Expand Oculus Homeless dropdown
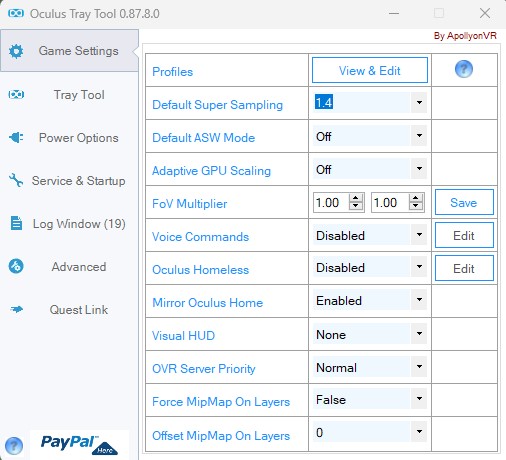The height and width of the screenshot is (460, 506). pyautogui.click(x=419, y=267)
